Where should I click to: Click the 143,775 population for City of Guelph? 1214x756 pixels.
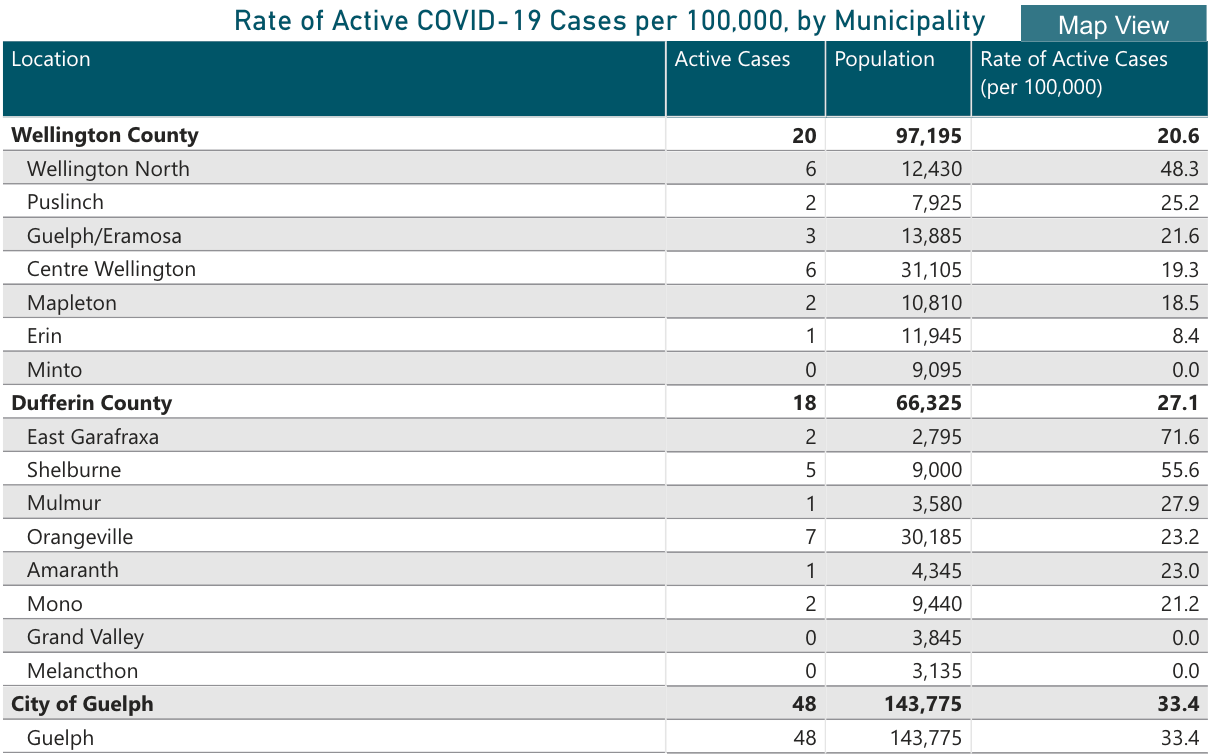(x=921, y=704)
